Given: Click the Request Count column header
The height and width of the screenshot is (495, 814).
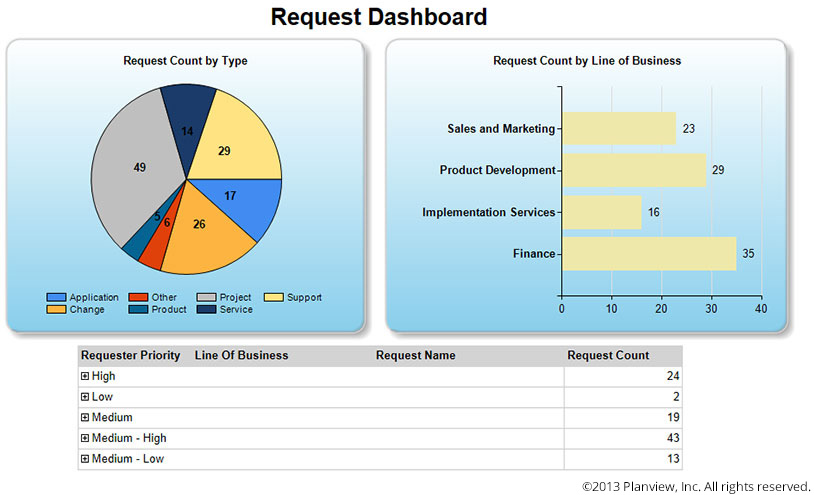Looking at the screenshot, I should click(608, 355).
